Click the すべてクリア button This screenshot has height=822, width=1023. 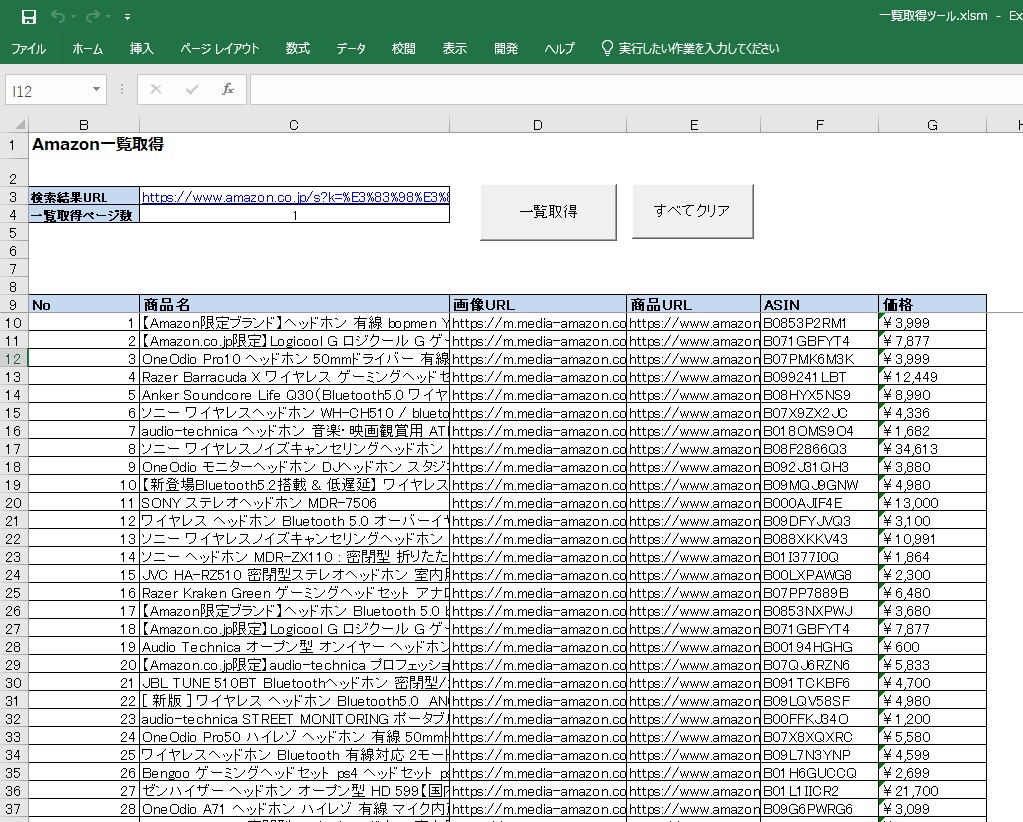point(692,211)
